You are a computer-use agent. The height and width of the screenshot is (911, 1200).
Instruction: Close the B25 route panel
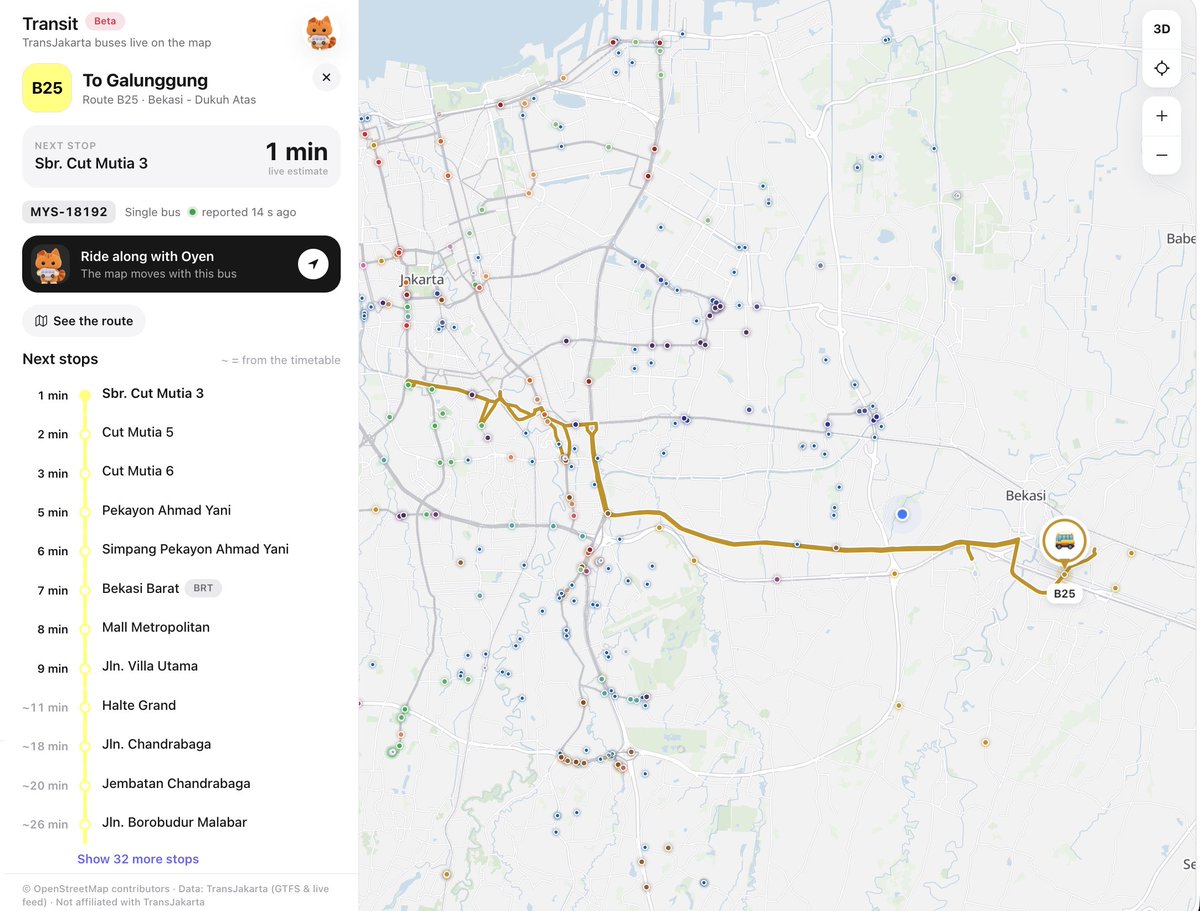click(x=326, y=78)
